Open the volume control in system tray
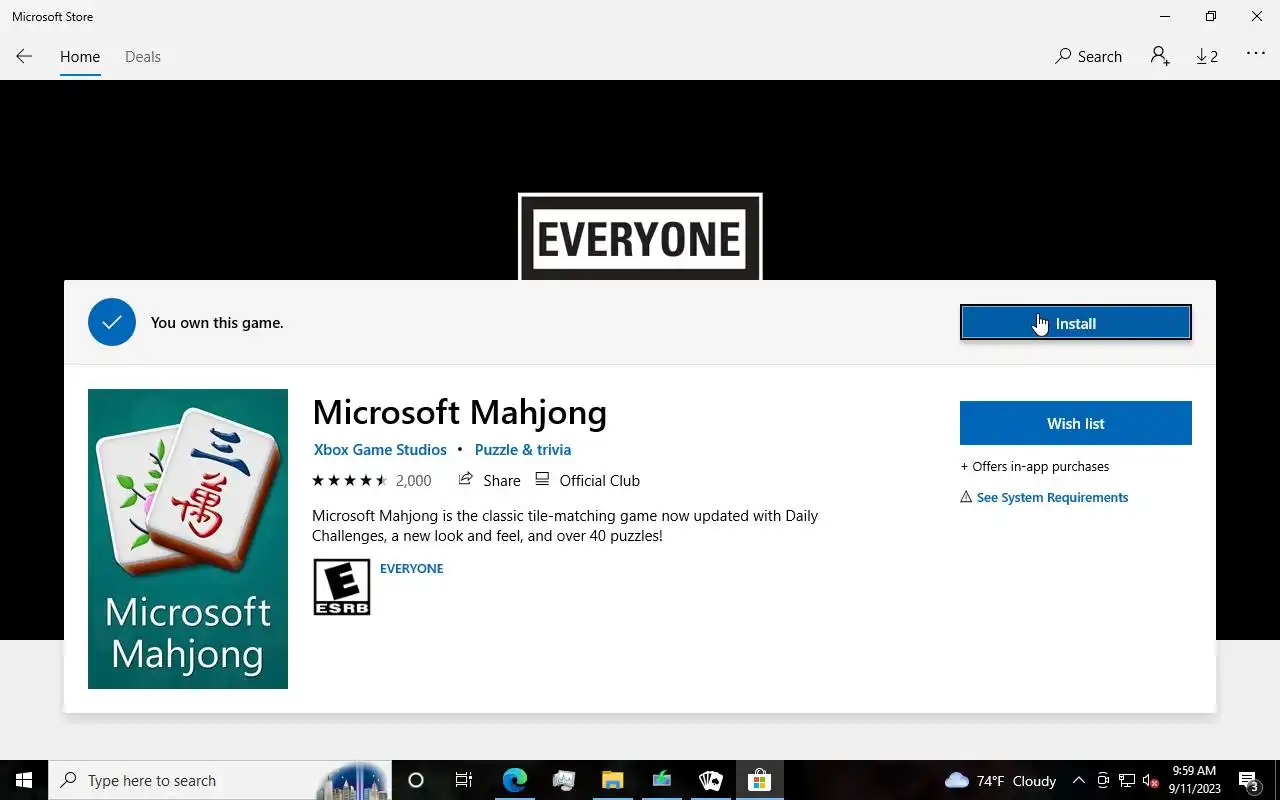The height and width of the screenshot is (800, 1280). tap(1150, 780)
